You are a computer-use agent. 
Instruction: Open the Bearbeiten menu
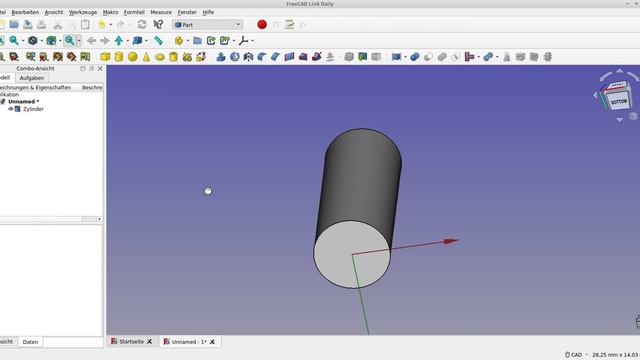coord(25,12)
